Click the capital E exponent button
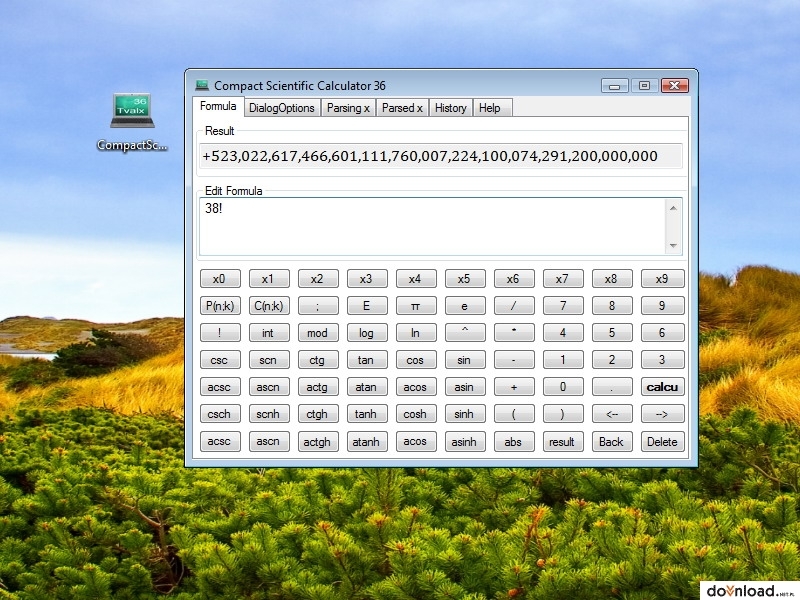The width and height of the screenshot is (800, 600). [367, 306]
